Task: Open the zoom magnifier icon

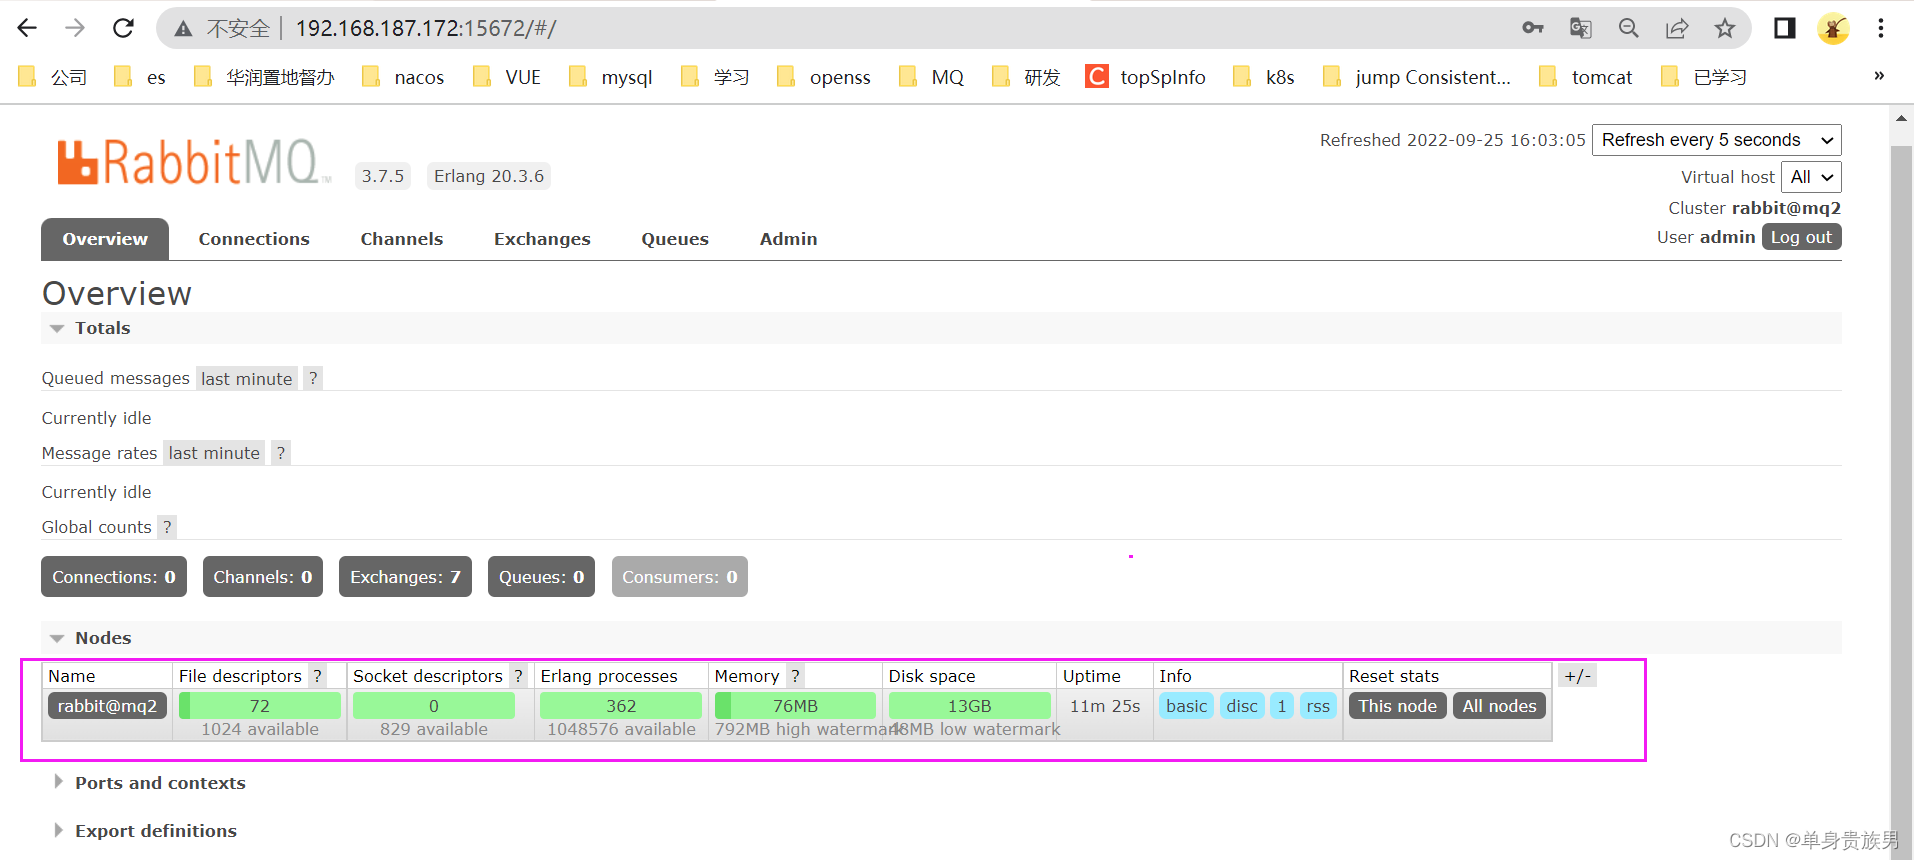Action: [x=1629, y=28]
